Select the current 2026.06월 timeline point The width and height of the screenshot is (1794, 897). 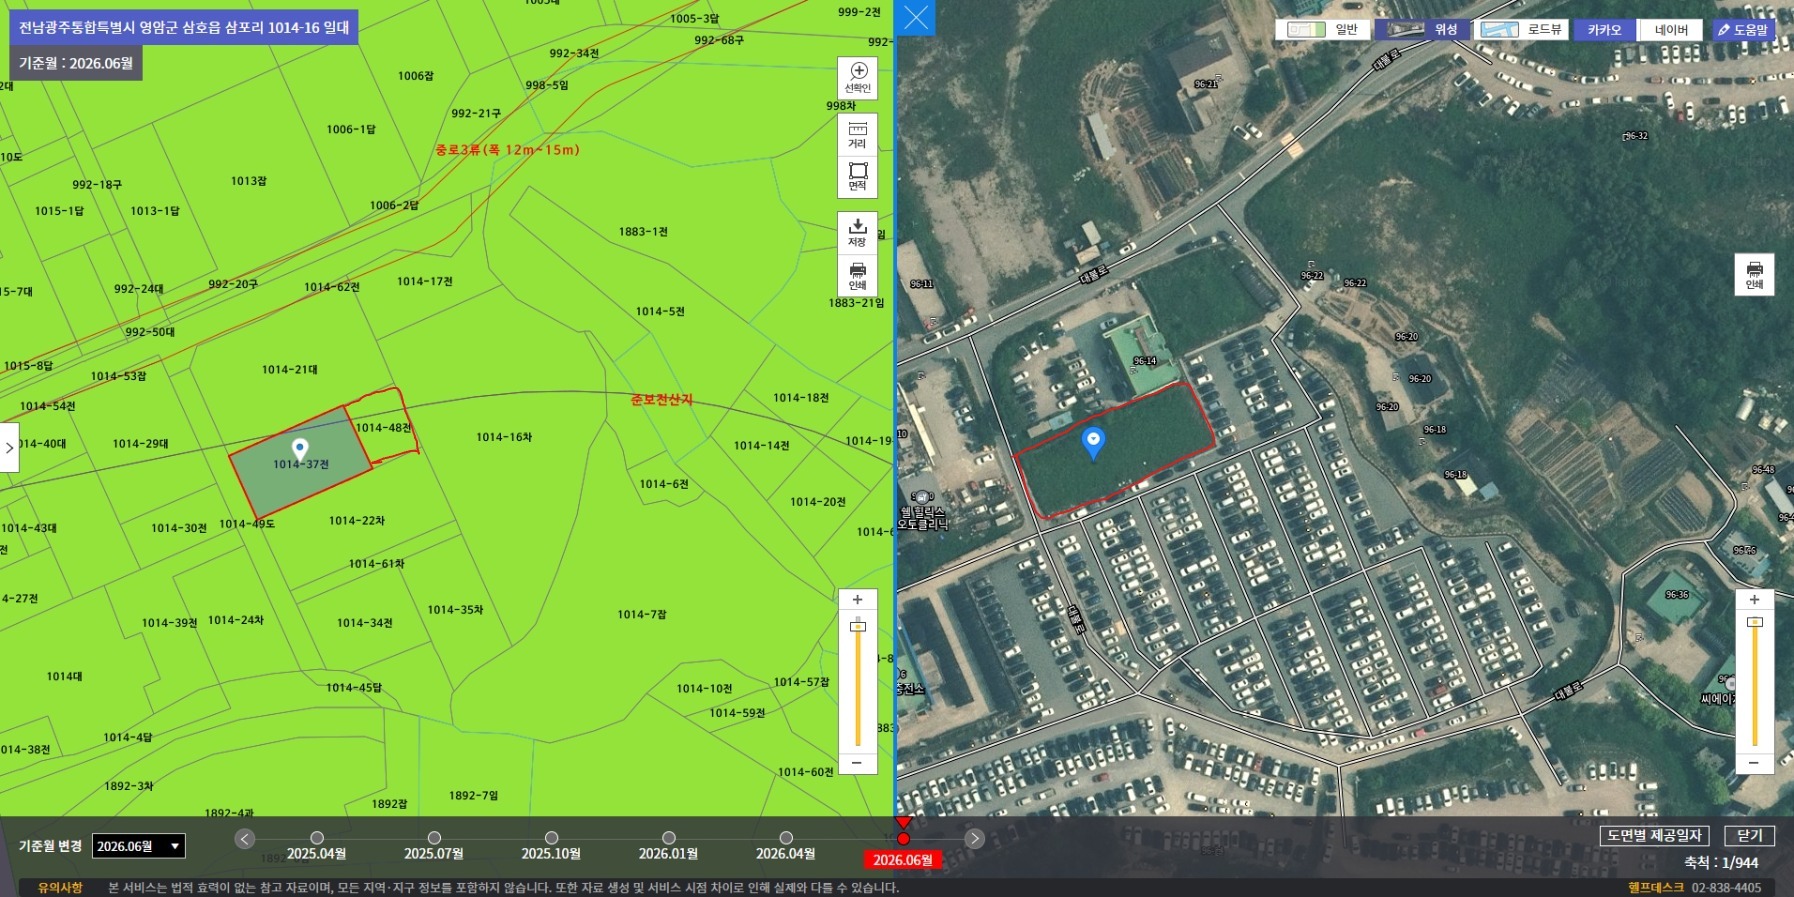point(903,839)
